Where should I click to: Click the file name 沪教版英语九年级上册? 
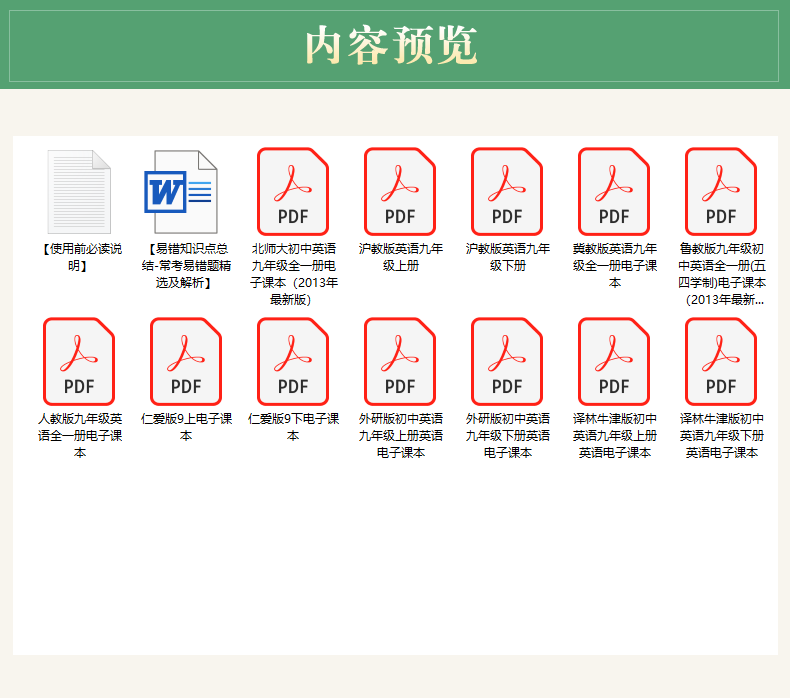pyautogui.click(x=401, y=257)
